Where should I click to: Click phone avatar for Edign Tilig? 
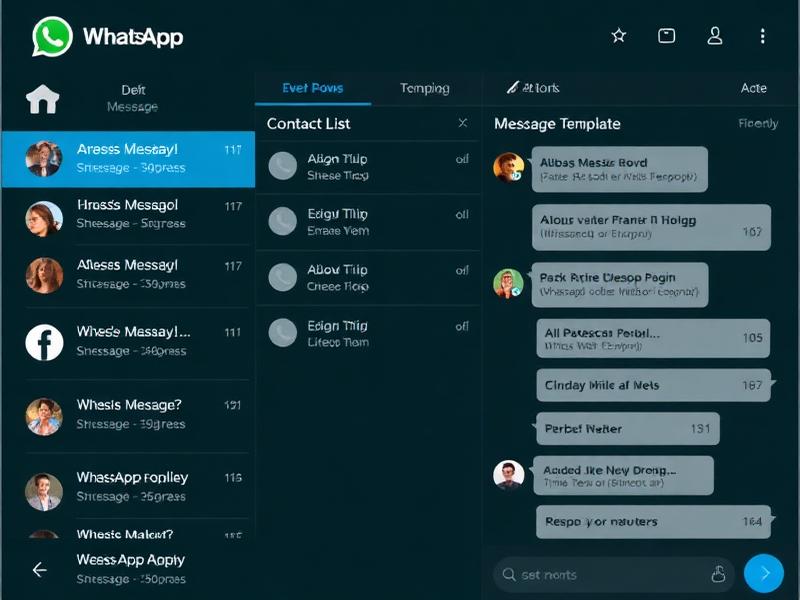pyautogui.click(x=283, y=333)
